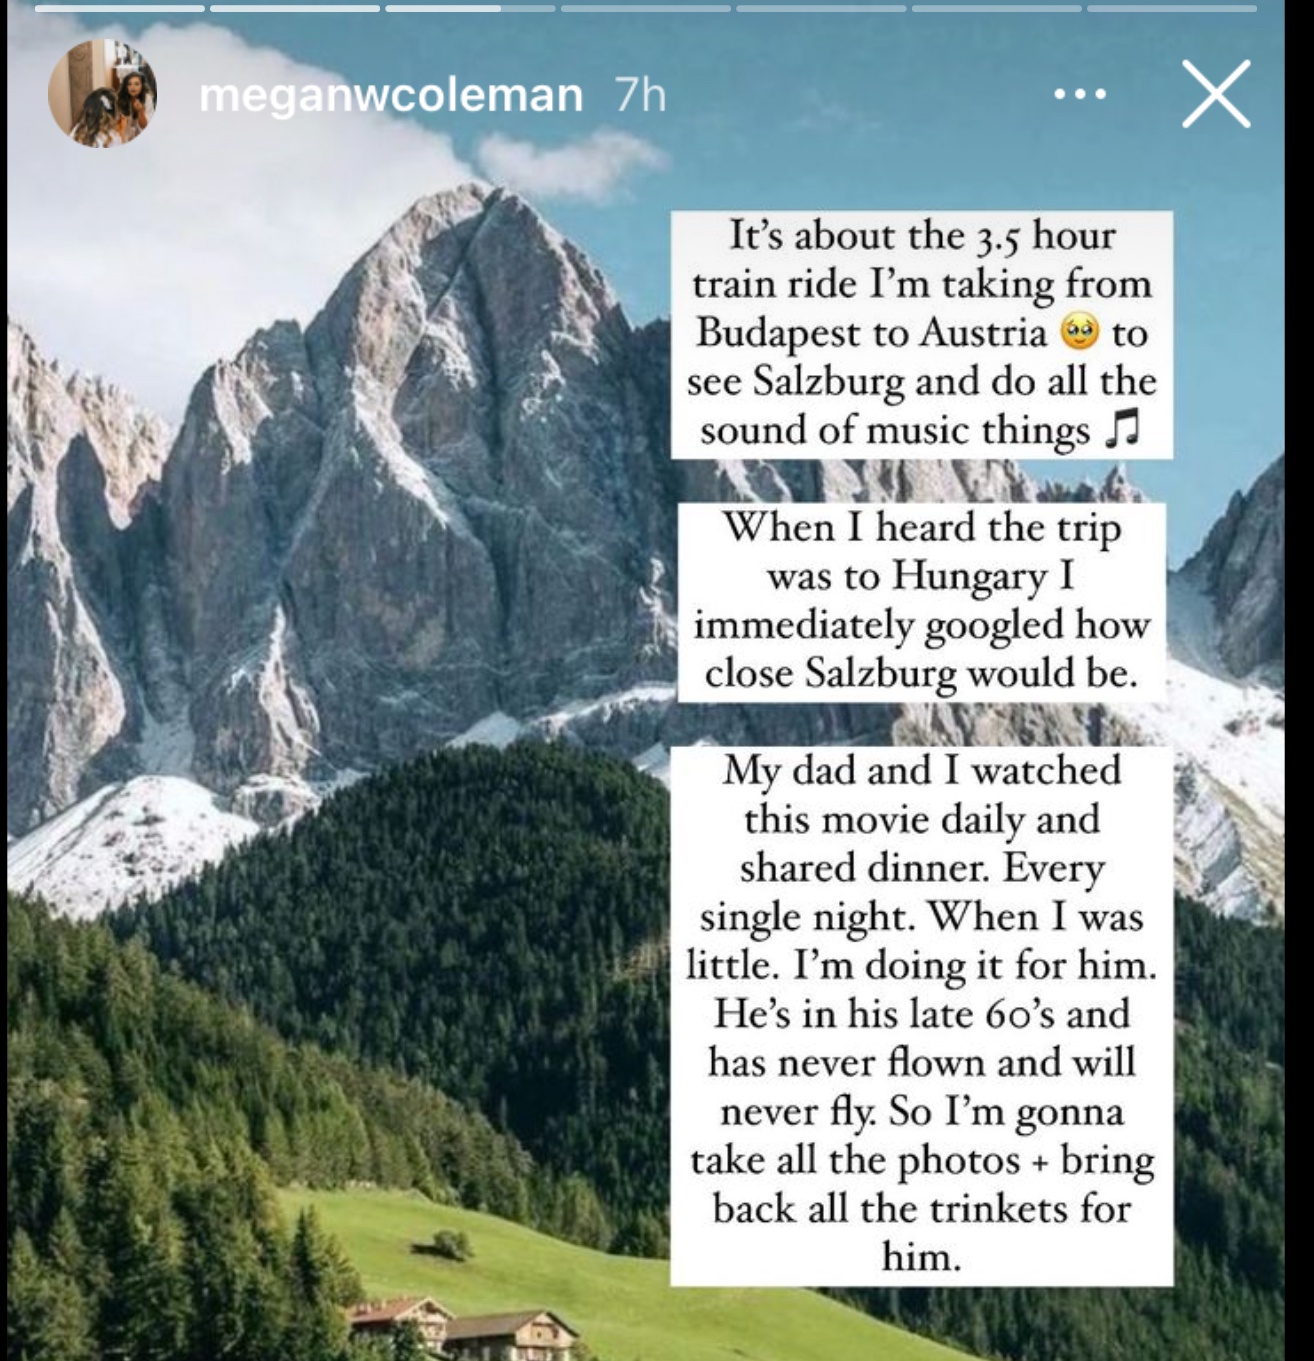Tap the music notes emoji after 'things'
The height and width of the screenshot is (1361, 1314).
[x=1122, y=430]
